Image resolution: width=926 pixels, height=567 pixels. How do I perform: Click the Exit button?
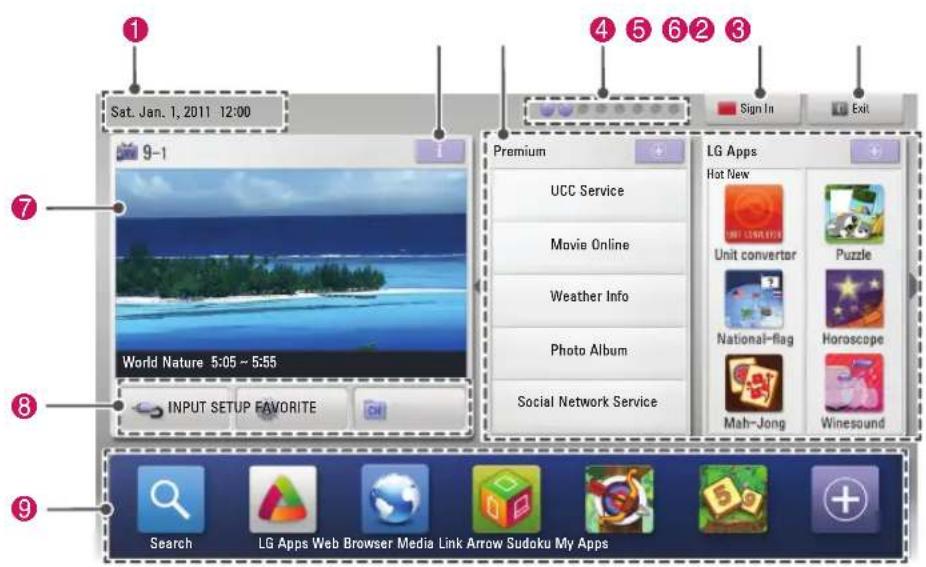(x=855, y=109)
